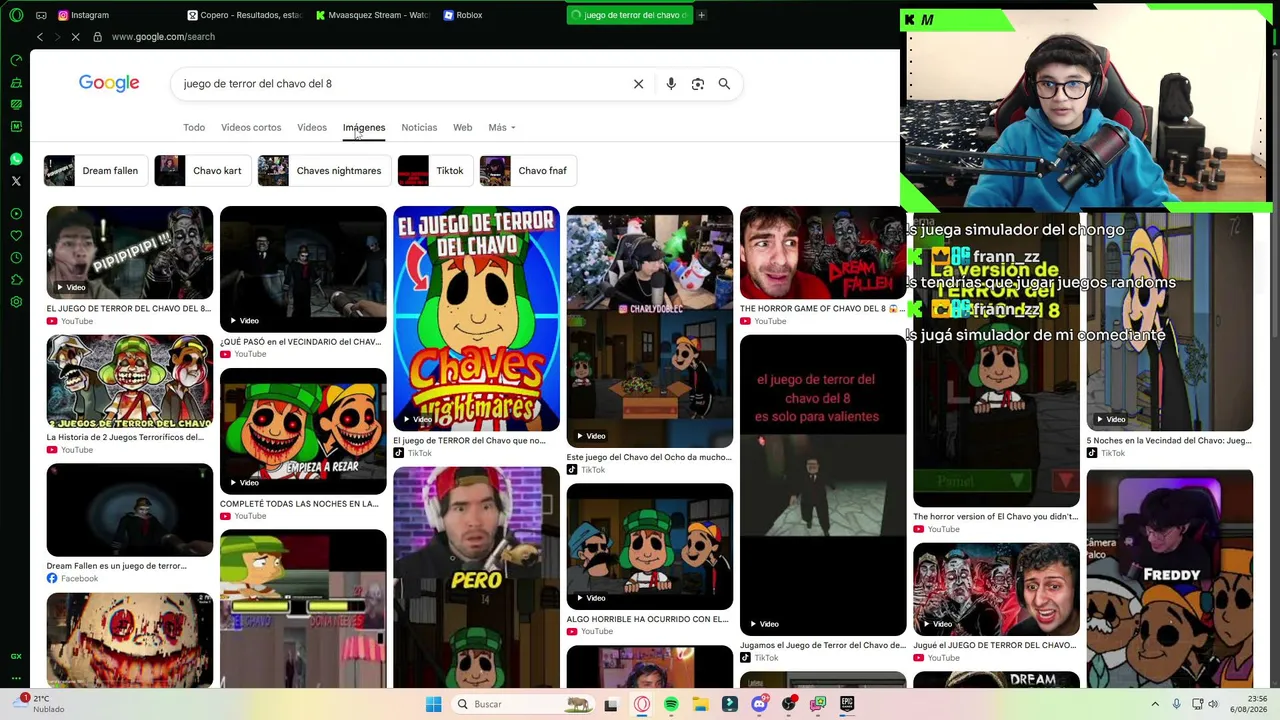Open the Chaves Nightmares poster thumbnail
Viewport: 1280px width, 720px height.
click(x=476, y=319)
